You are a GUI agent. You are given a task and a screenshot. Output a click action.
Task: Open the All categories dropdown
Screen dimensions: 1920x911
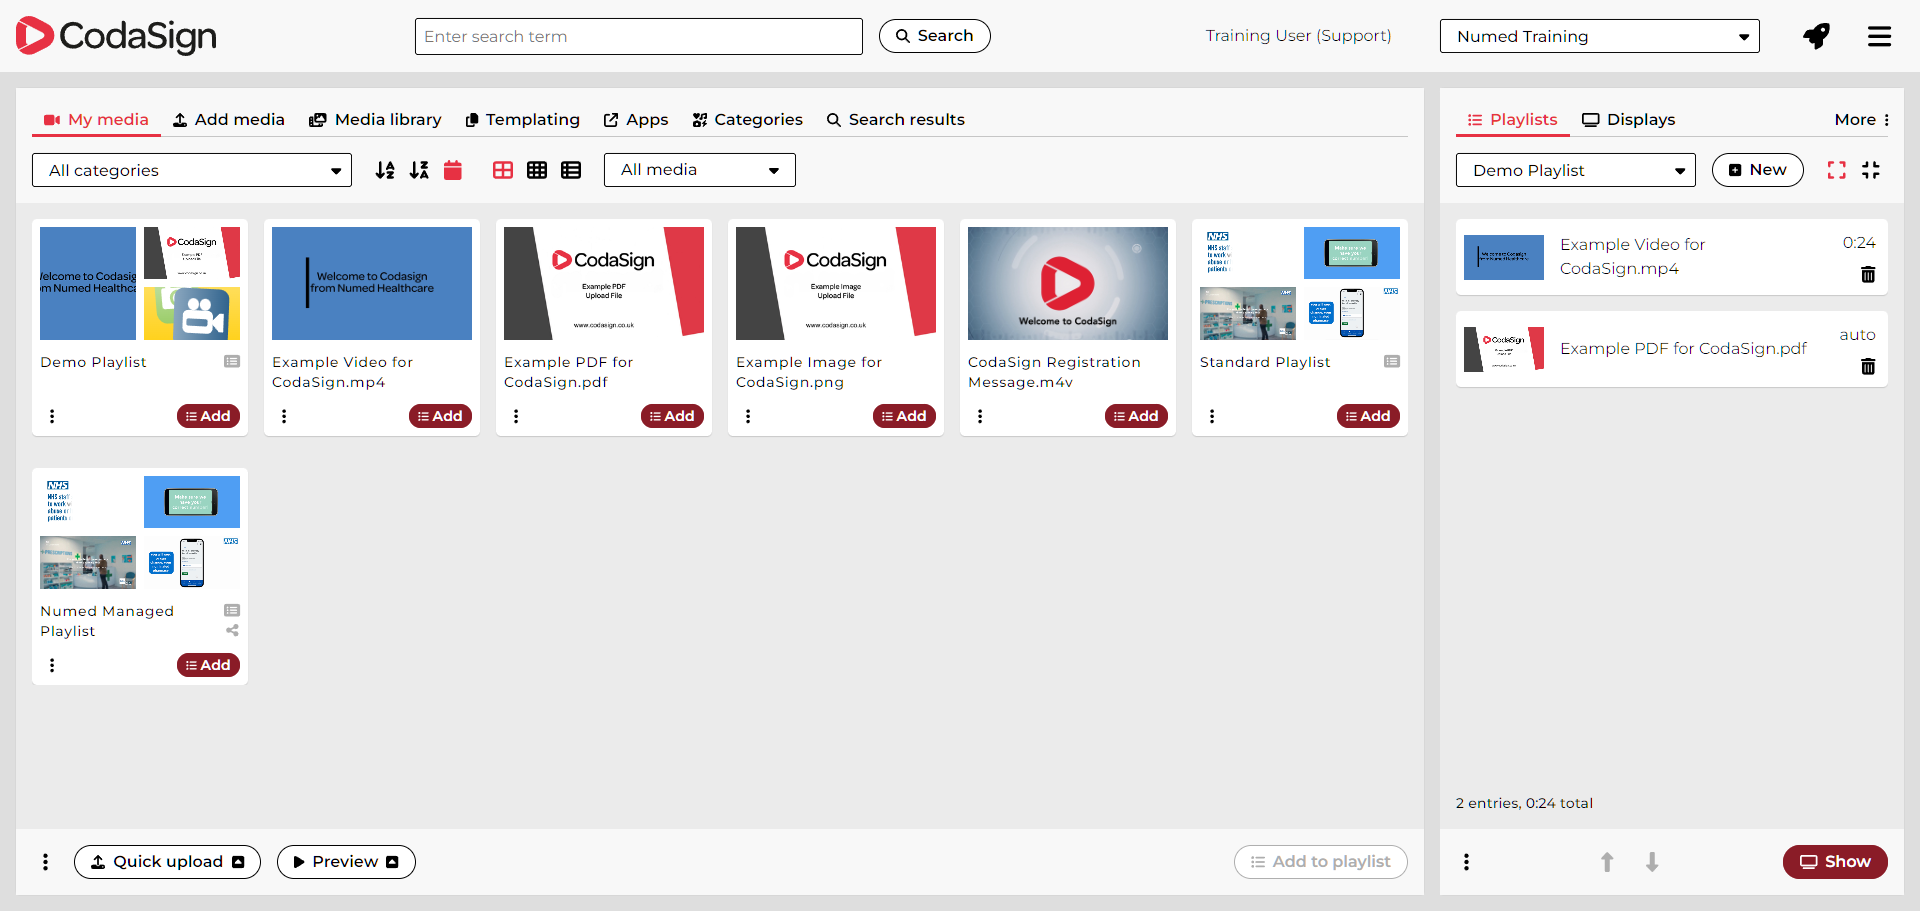coord(192,170)
